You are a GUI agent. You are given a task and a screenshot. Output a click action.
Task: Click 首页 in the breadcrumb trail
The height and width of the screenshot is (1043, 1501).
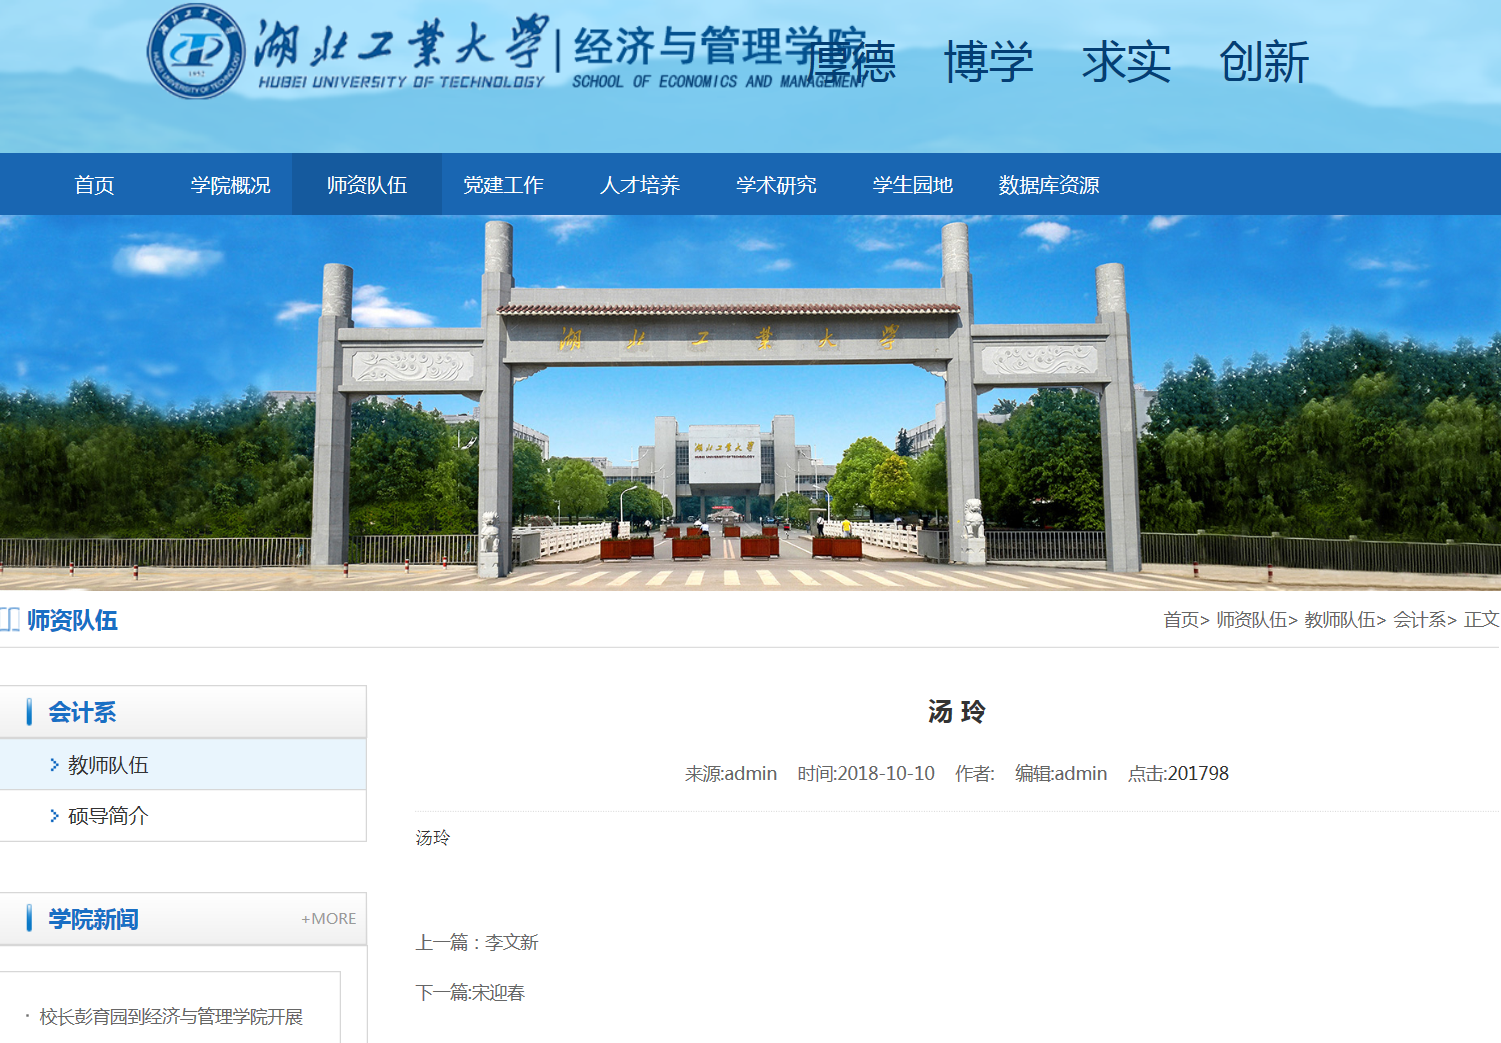1180,620
